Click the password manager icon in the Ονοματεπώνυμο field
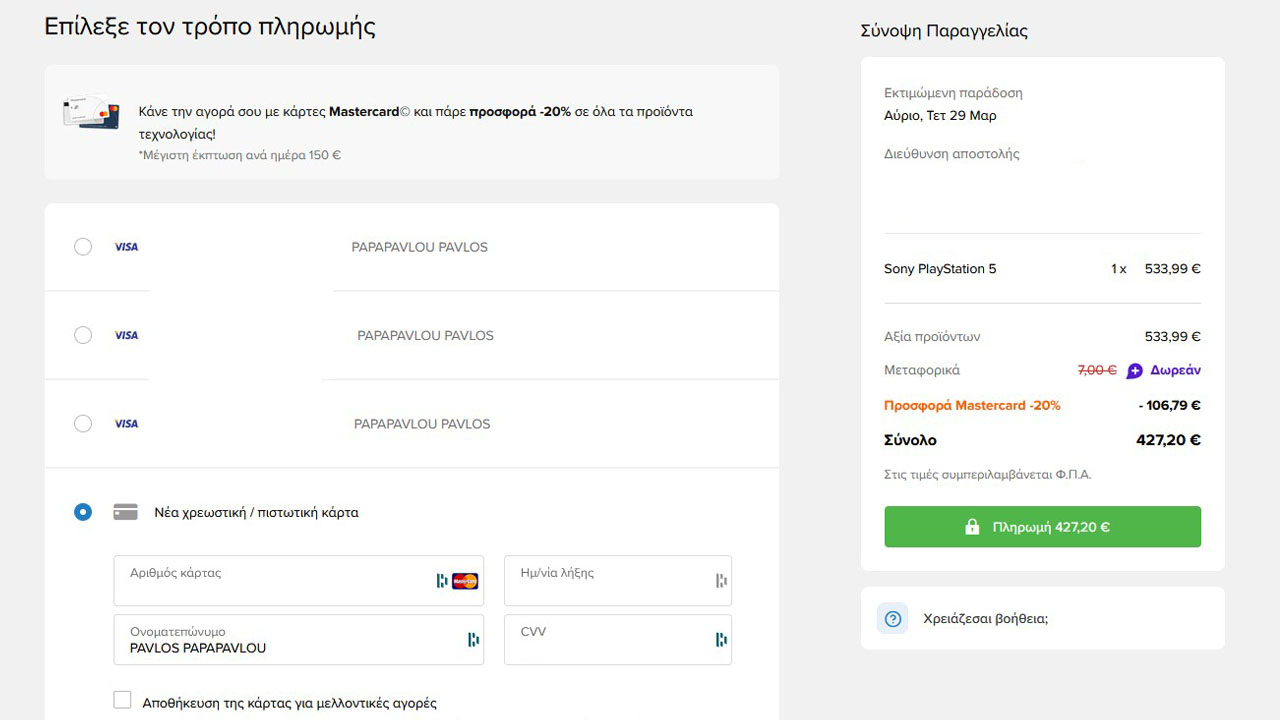Screen dimensions: 1280x720 (x=473, y=640)
